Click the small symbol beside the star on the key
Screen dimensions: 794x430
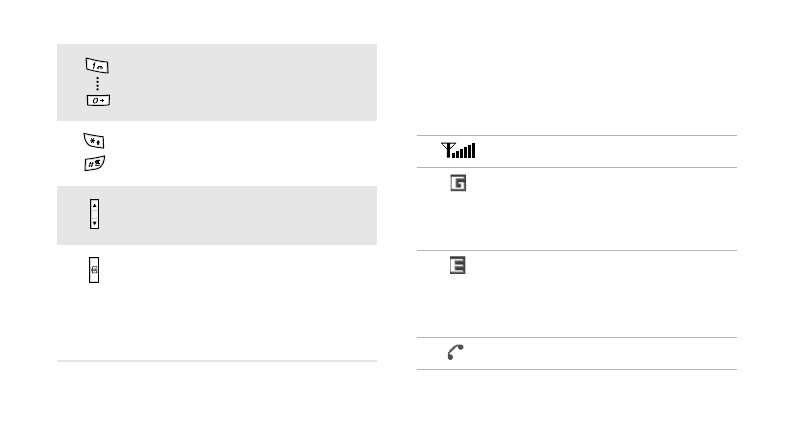99,142
